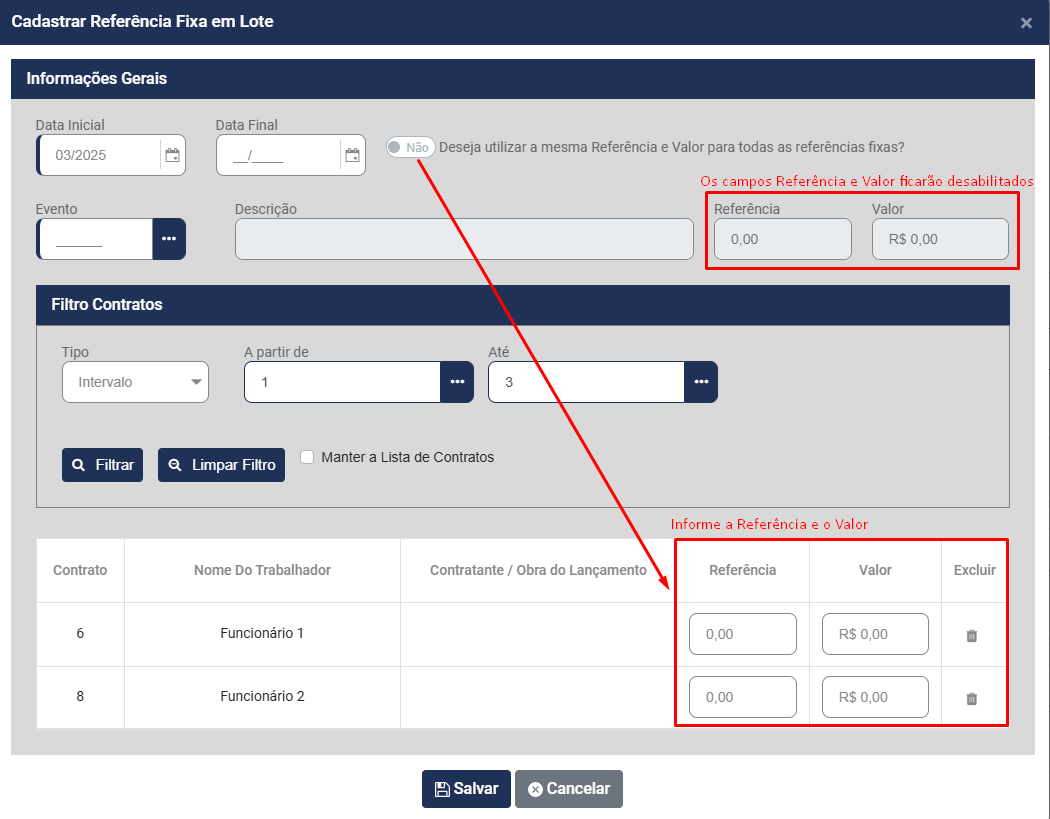The image size is (1050, 819).
Task: Click the Informações Gerais section header
Action: coord(523,79)
